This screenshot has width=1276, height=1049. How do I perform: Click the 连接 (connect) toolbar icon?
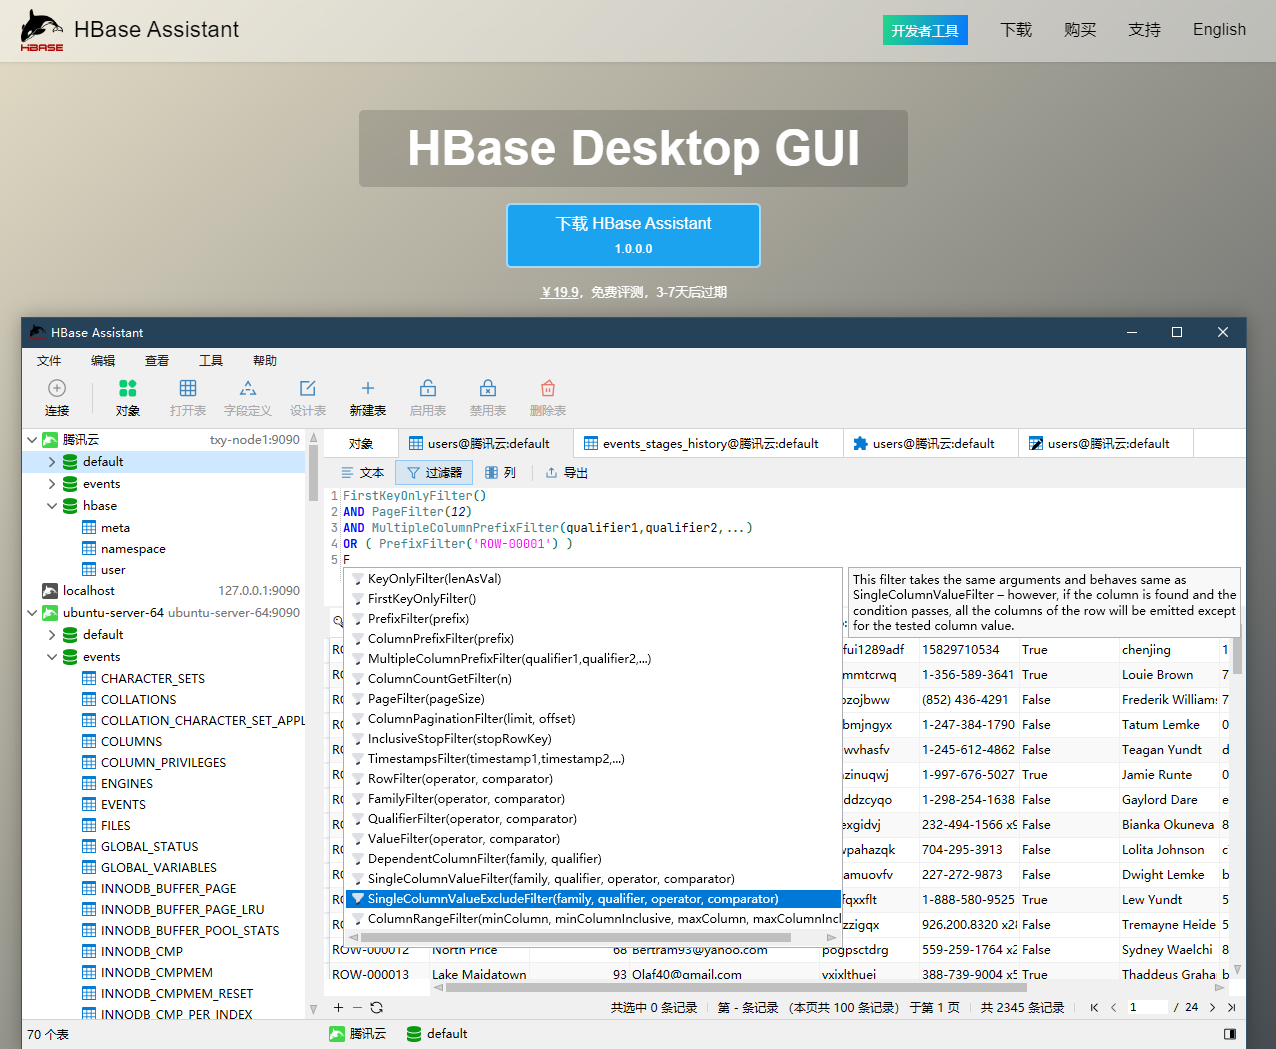pyautogui.click(x=57, y=388)
